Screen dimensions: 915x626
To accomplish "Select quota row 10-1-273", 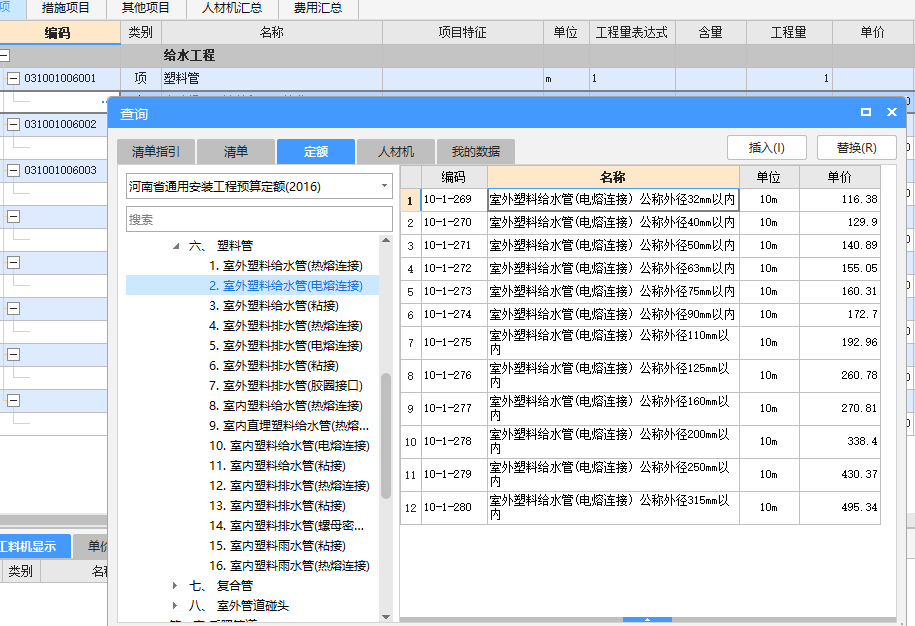I will (x=640, y=291).
